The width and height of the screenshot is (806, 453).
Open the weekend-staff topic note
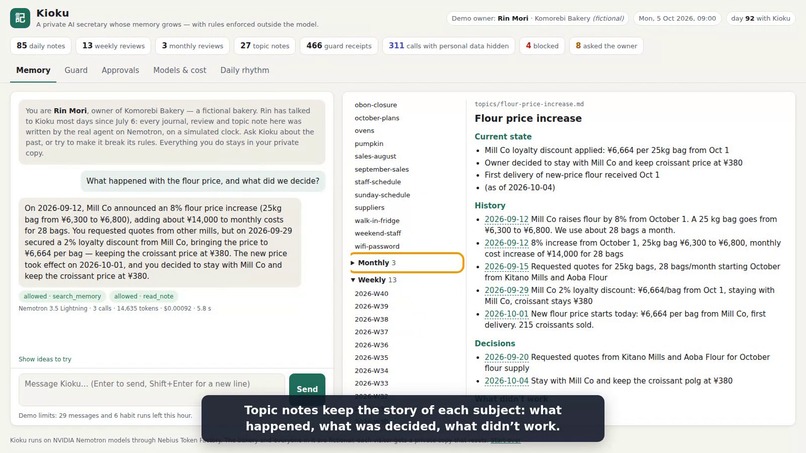coord(377,233)
